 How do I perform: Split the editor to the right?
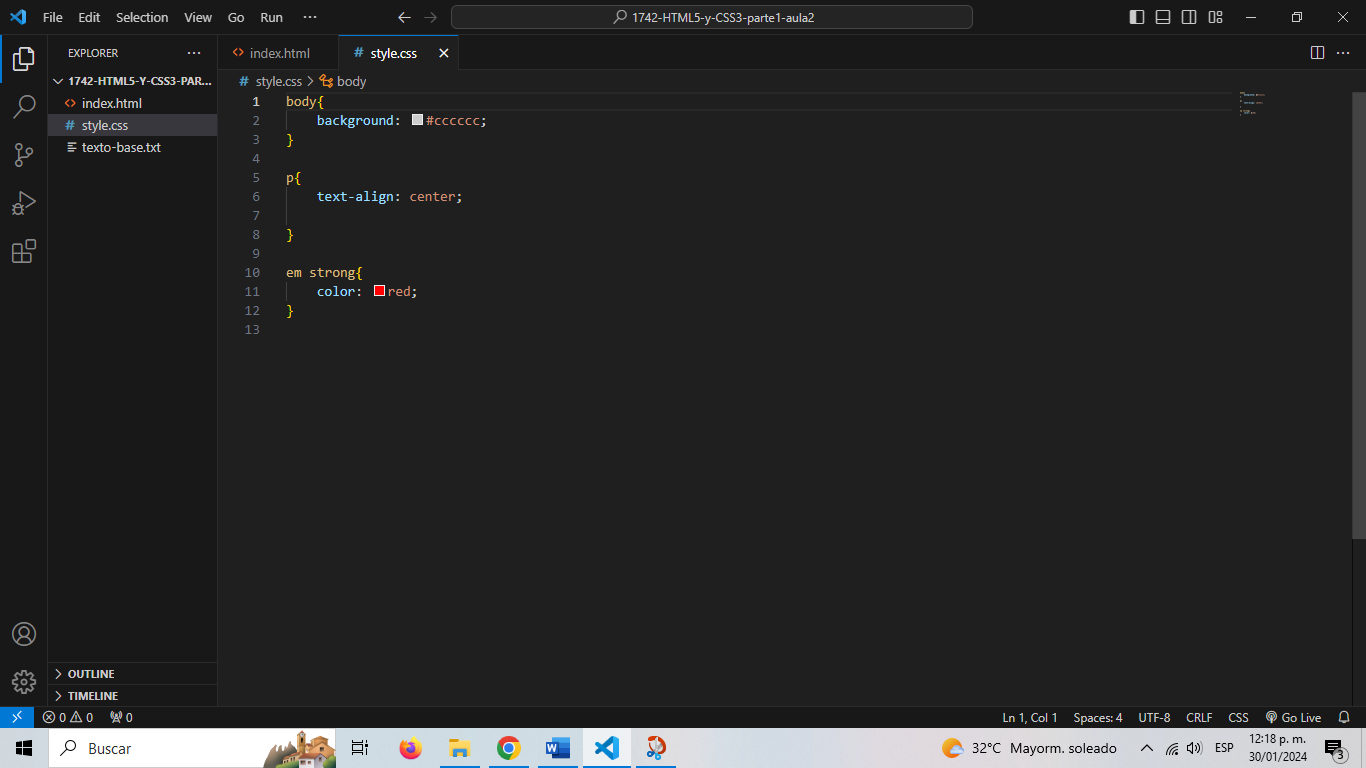coord(1317,53)
